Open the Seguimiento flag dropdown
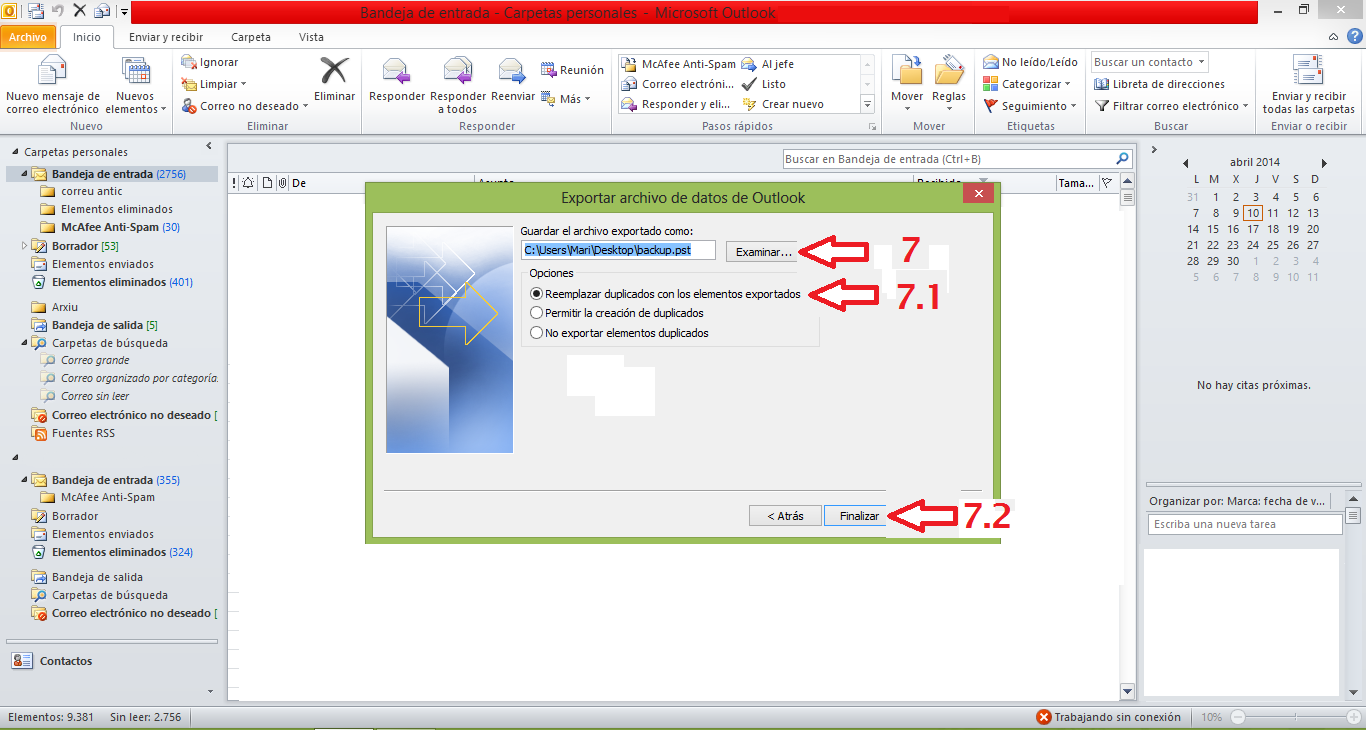Viewport: 1366px width, 730px height. click(1030, 106)
